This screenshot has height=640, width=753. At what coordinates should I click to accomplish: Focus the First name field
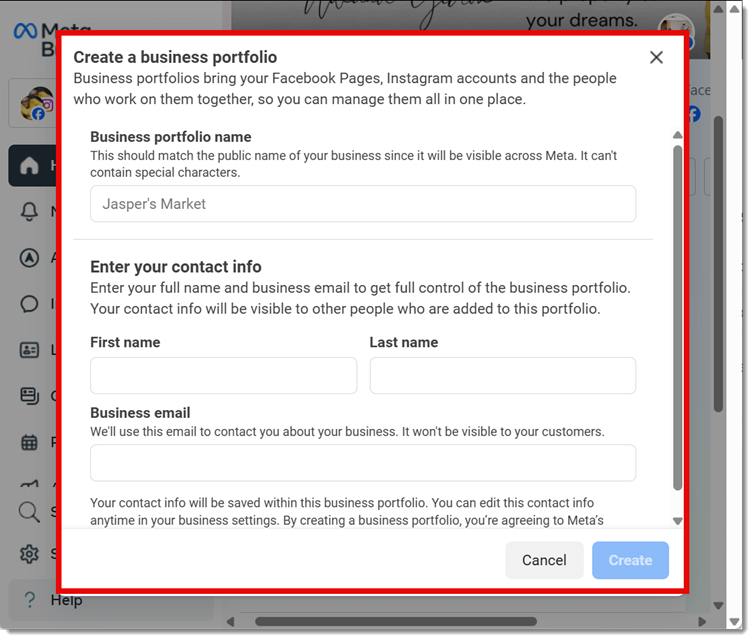[x=223, y=375]
